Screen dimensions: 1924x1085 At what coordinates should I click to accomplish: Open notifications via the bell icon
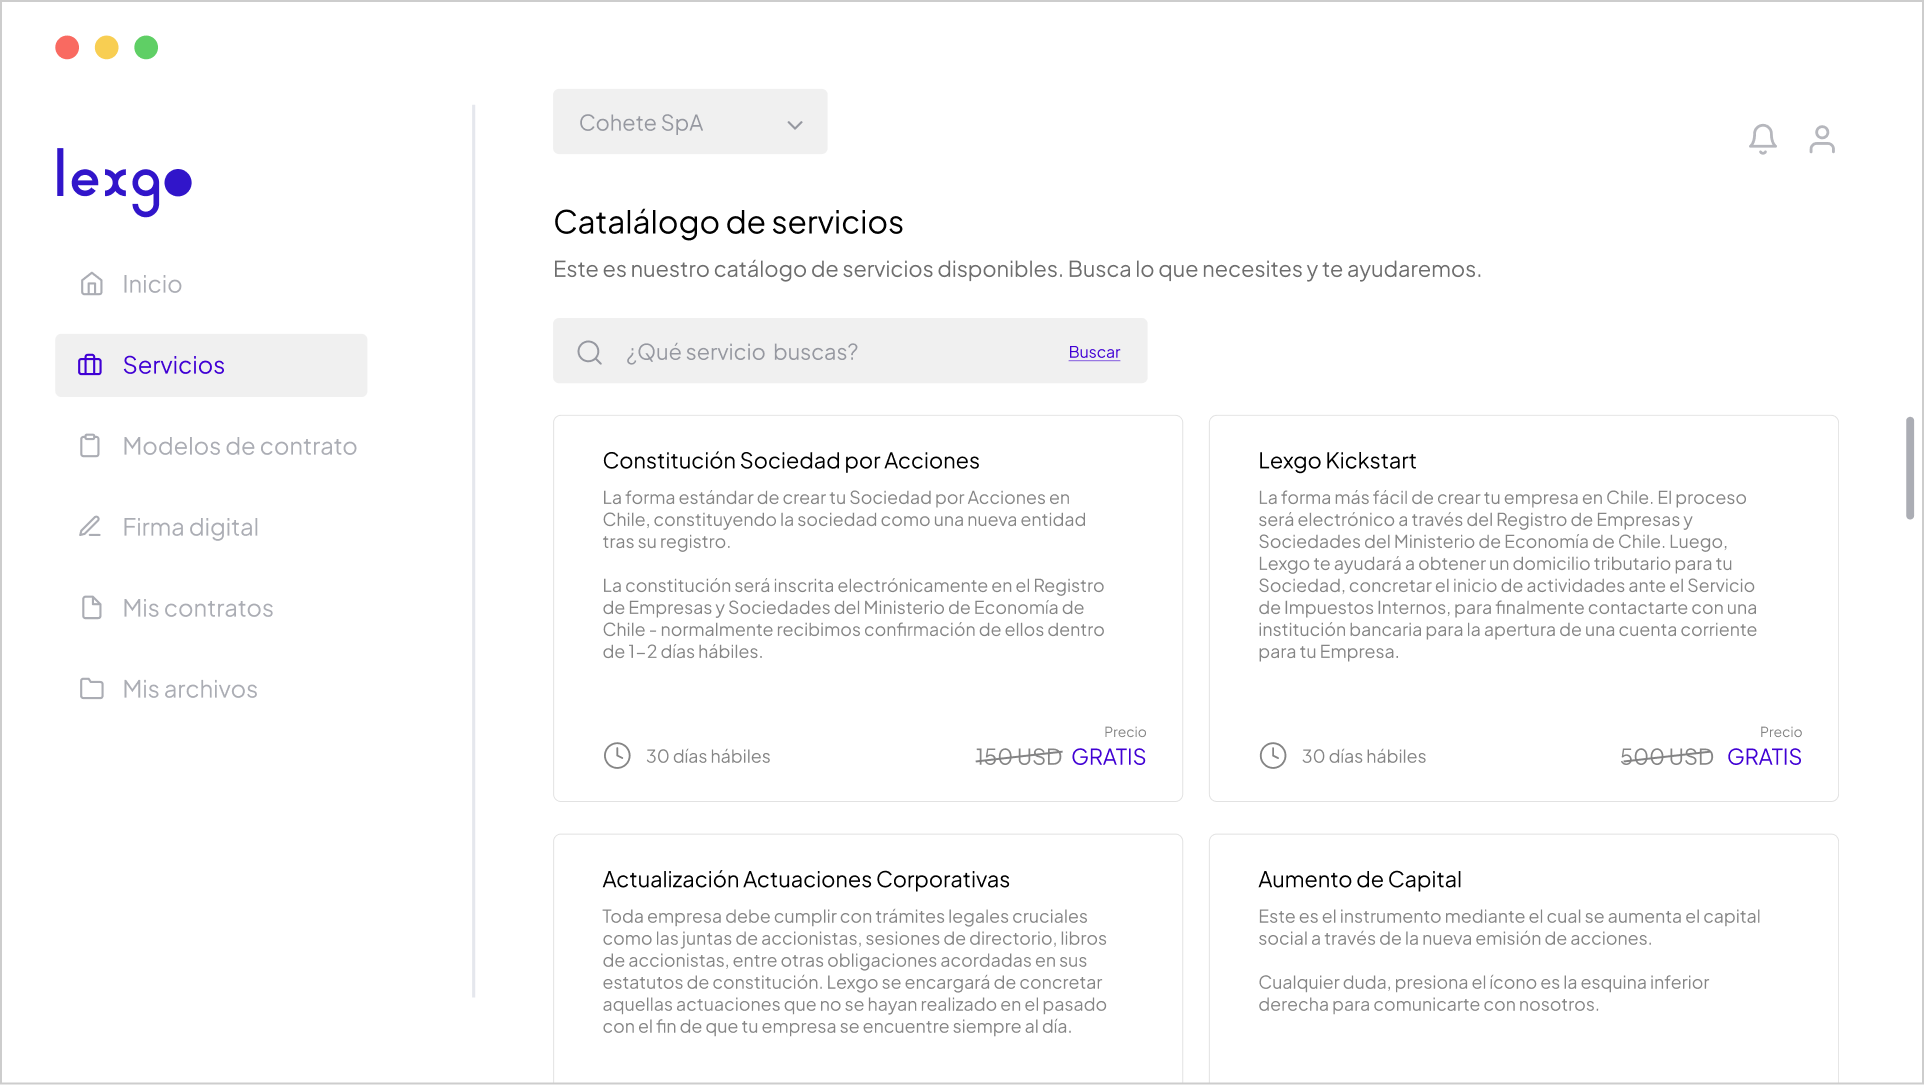tap(1762, 139)
